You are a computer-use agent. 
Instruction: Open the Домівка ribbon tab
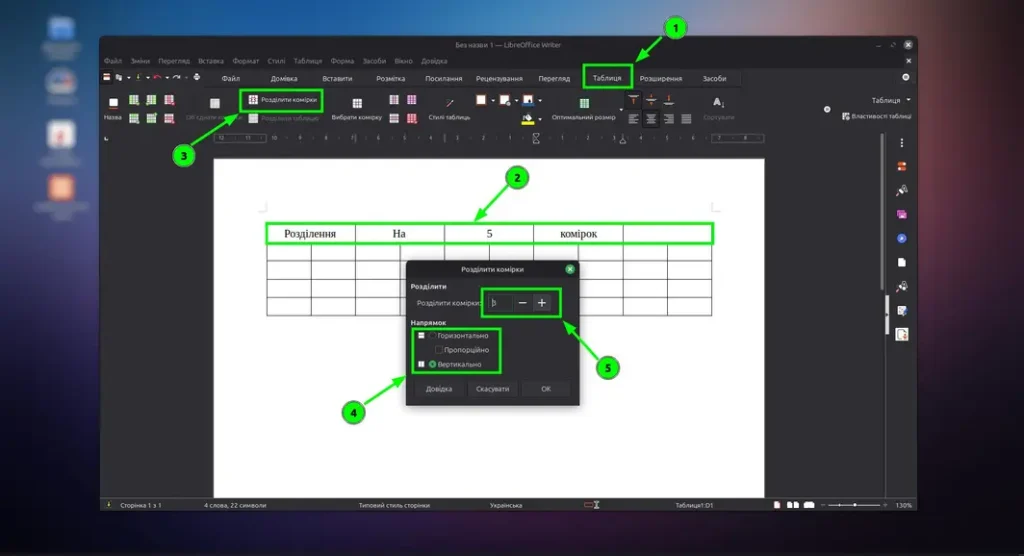pos(284,78)
